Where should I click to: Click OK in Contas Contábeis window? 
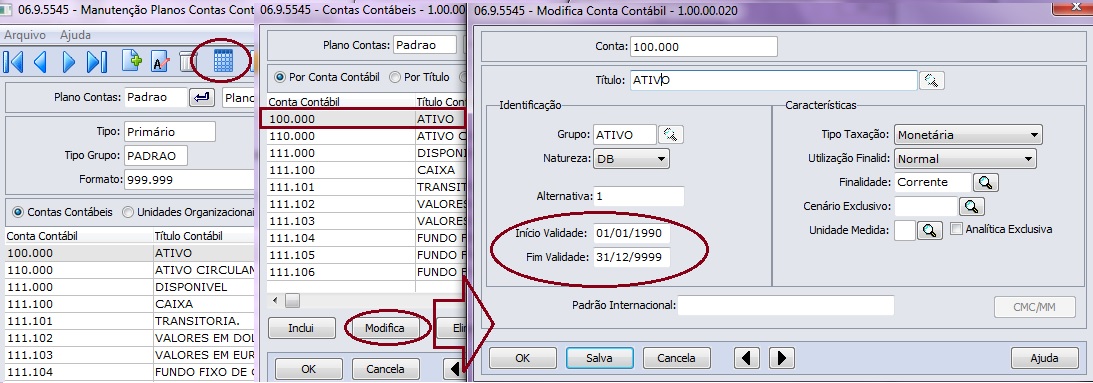pyautogui.click(x=309, y=368)
